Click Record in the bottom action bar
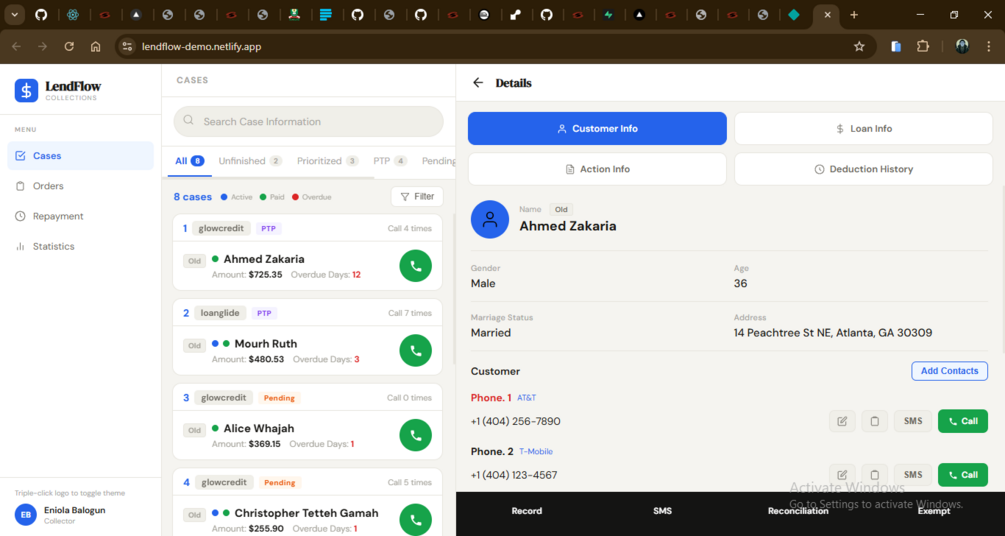Image resolution: width=1005 pixels, height=536 pixels. (527, 511)
